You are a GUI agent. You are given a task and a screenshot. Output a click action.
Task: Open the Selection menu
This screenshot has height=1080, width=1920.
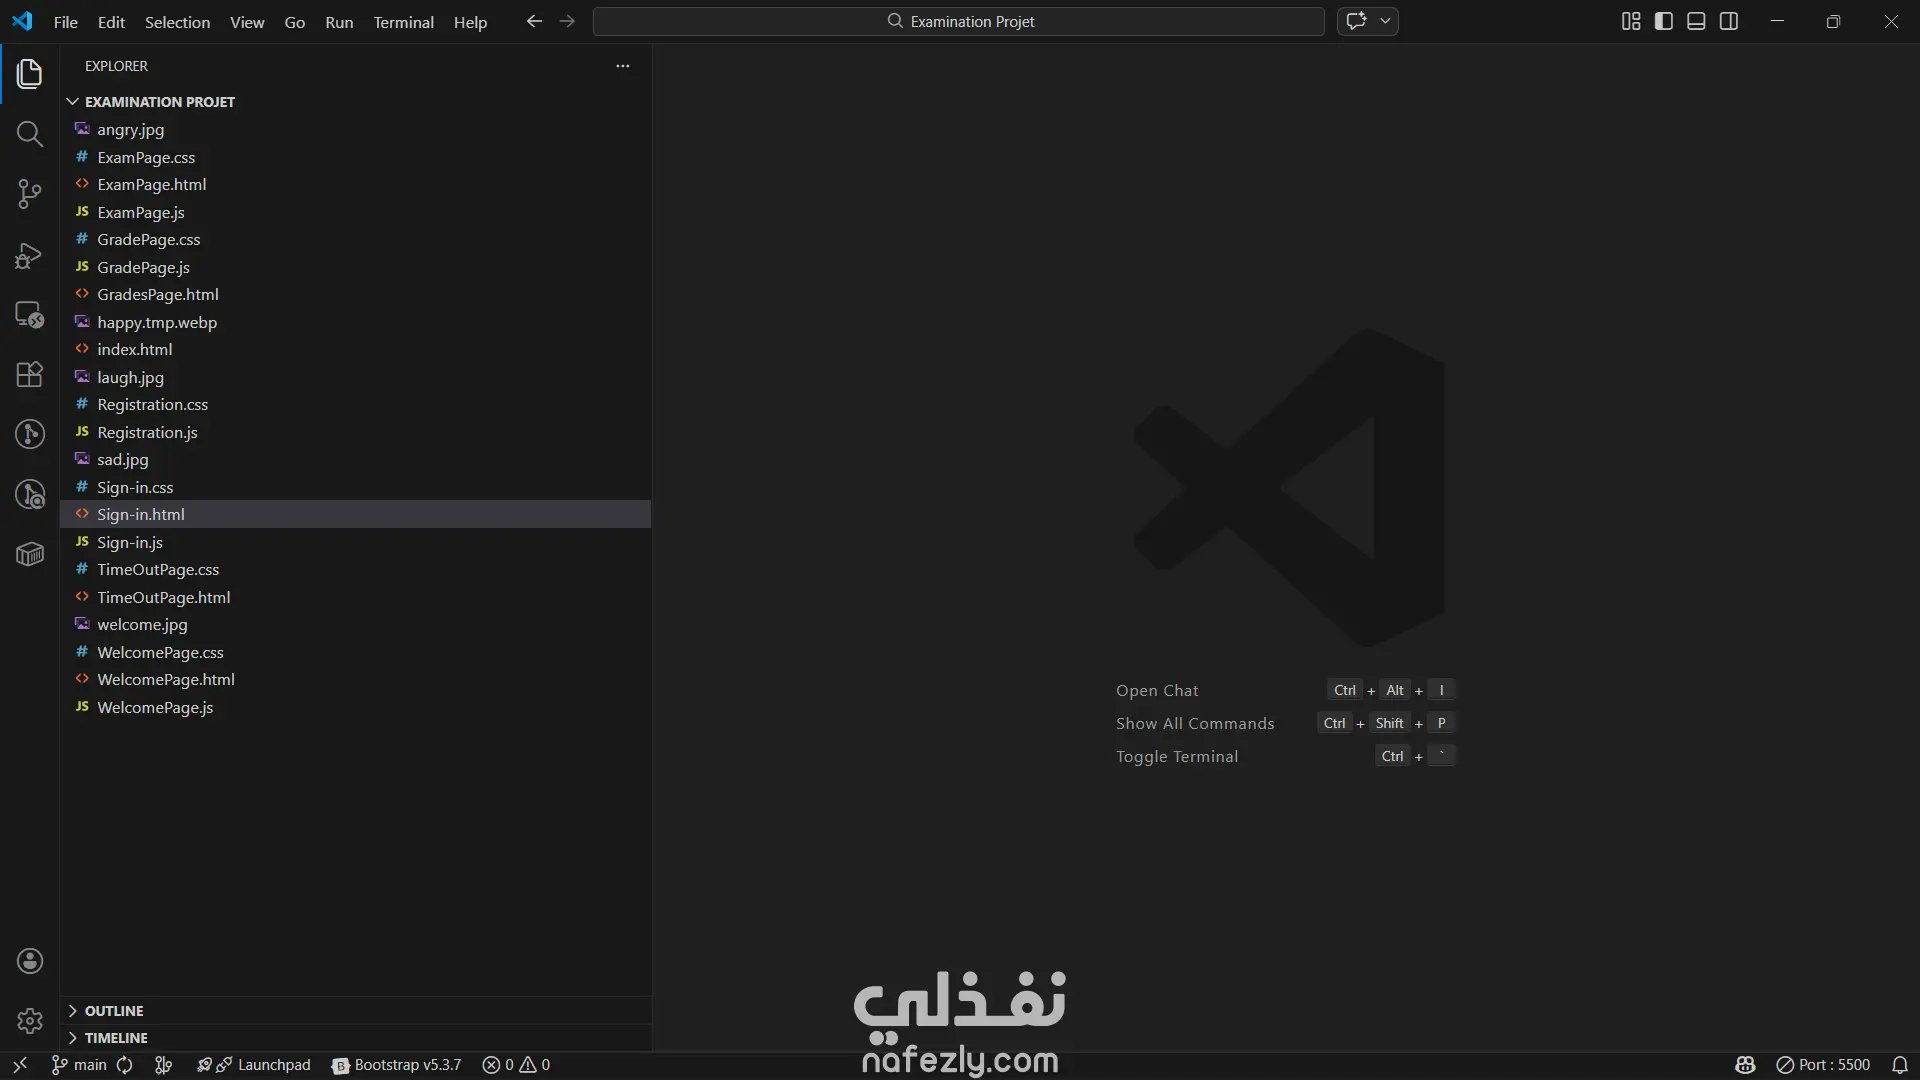click(x=177, y=22)
